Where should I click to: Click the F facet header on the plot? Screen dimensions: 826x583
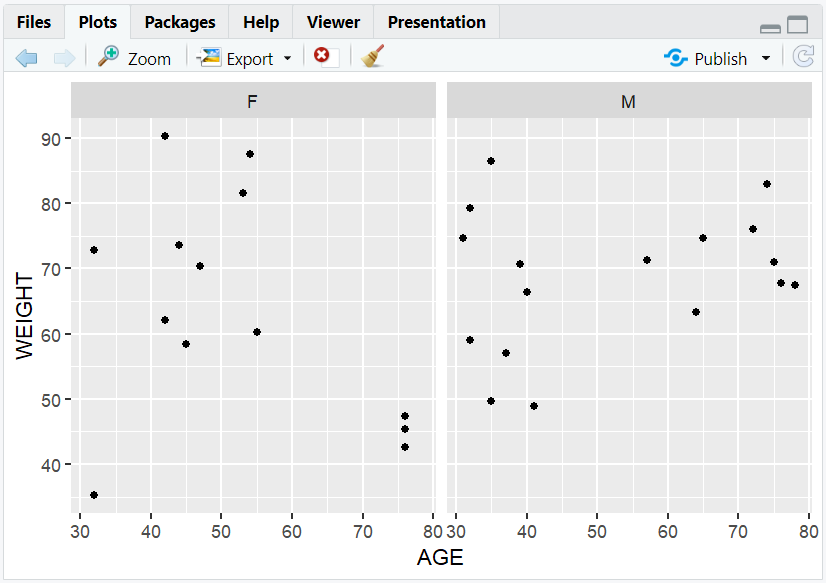point(252,101)
